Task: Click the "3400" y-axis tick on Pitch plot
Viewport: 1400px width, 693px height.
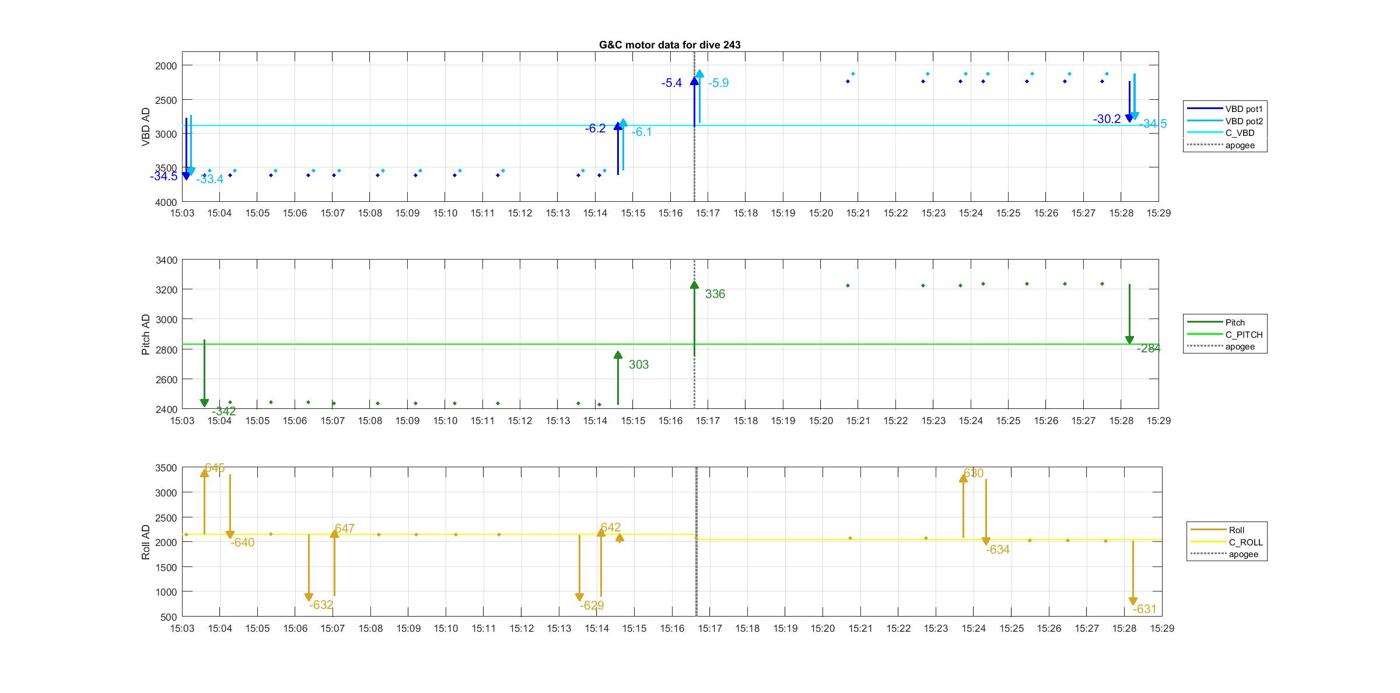Action: [x=165, y=260]
